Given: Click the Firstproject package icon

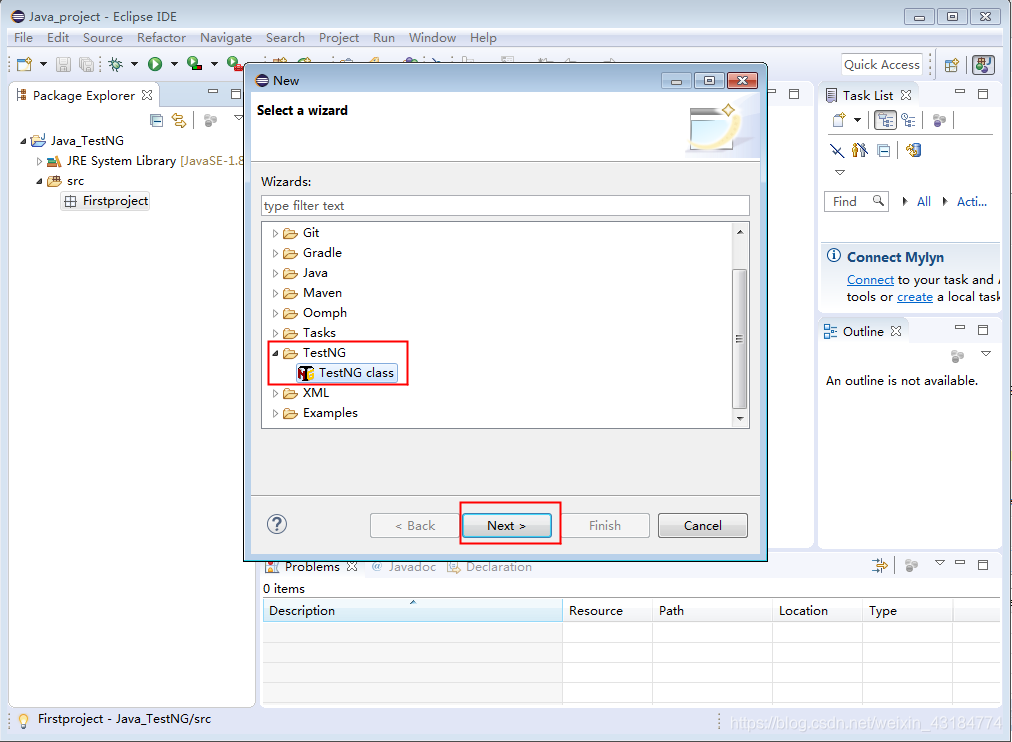Looking at the screenshot, I should (x=70, y=201).
